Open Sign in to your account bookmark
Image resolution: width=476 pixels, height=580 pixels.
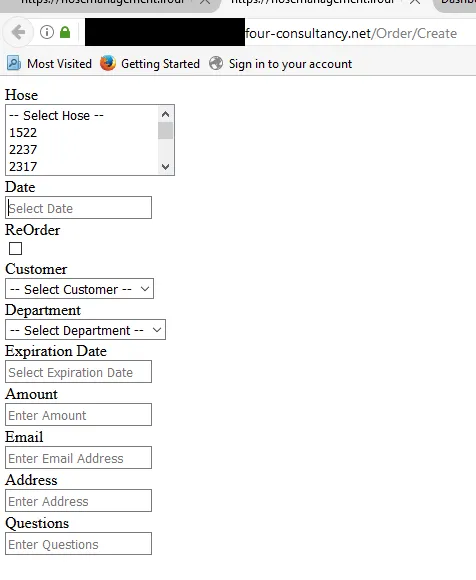pyautogui.click(x=280, y=64)
